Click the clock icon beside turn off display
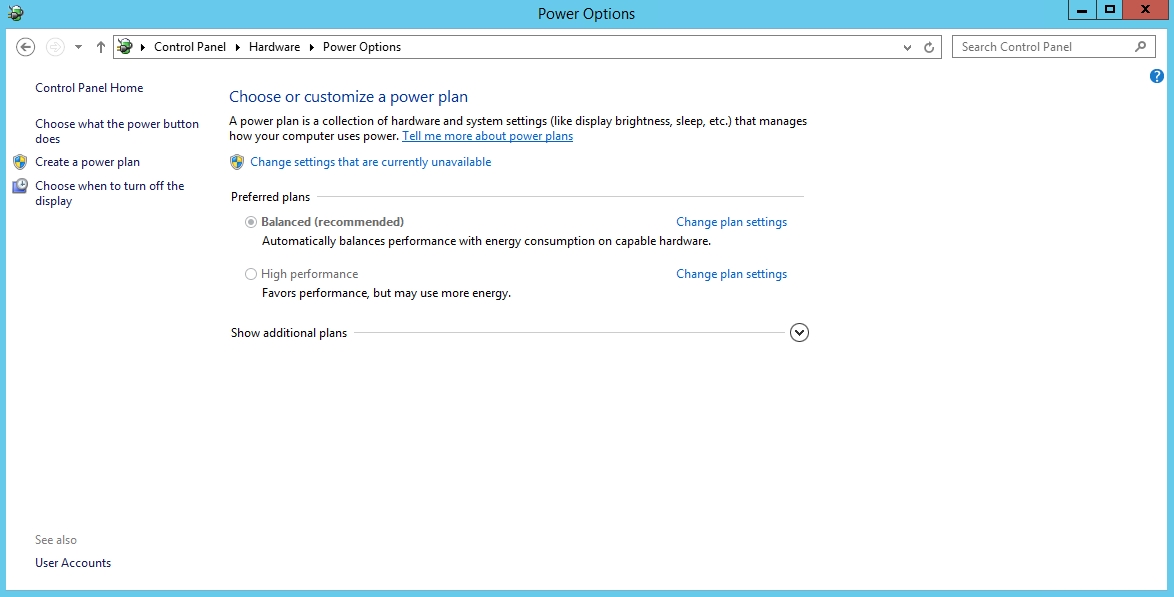The height and width of the screenshot is (597, 1174). [19, 185]
